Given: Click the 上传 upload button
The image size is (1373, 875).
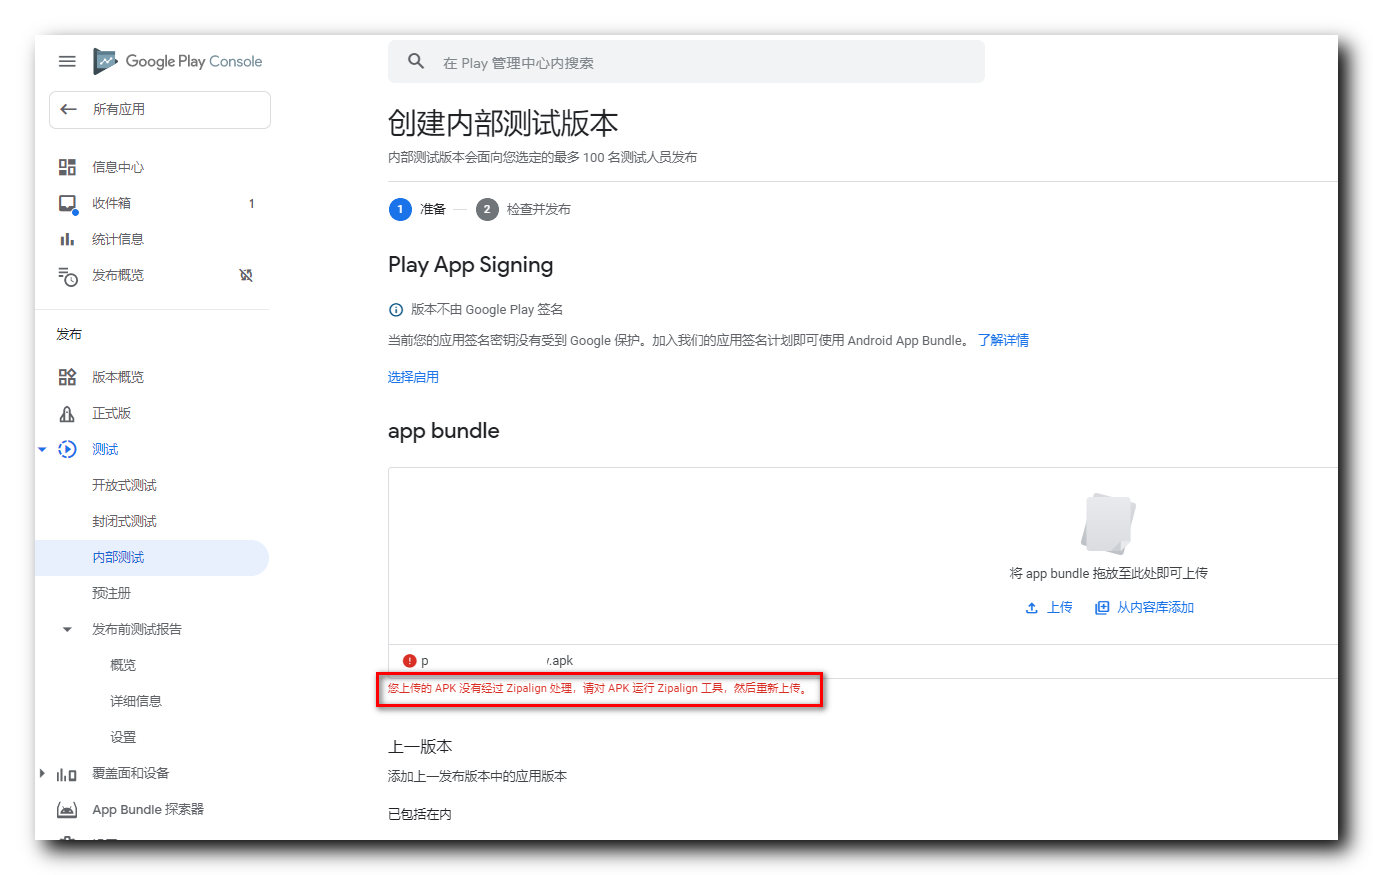Looking at the screenshot, I should pos(1049,608).
